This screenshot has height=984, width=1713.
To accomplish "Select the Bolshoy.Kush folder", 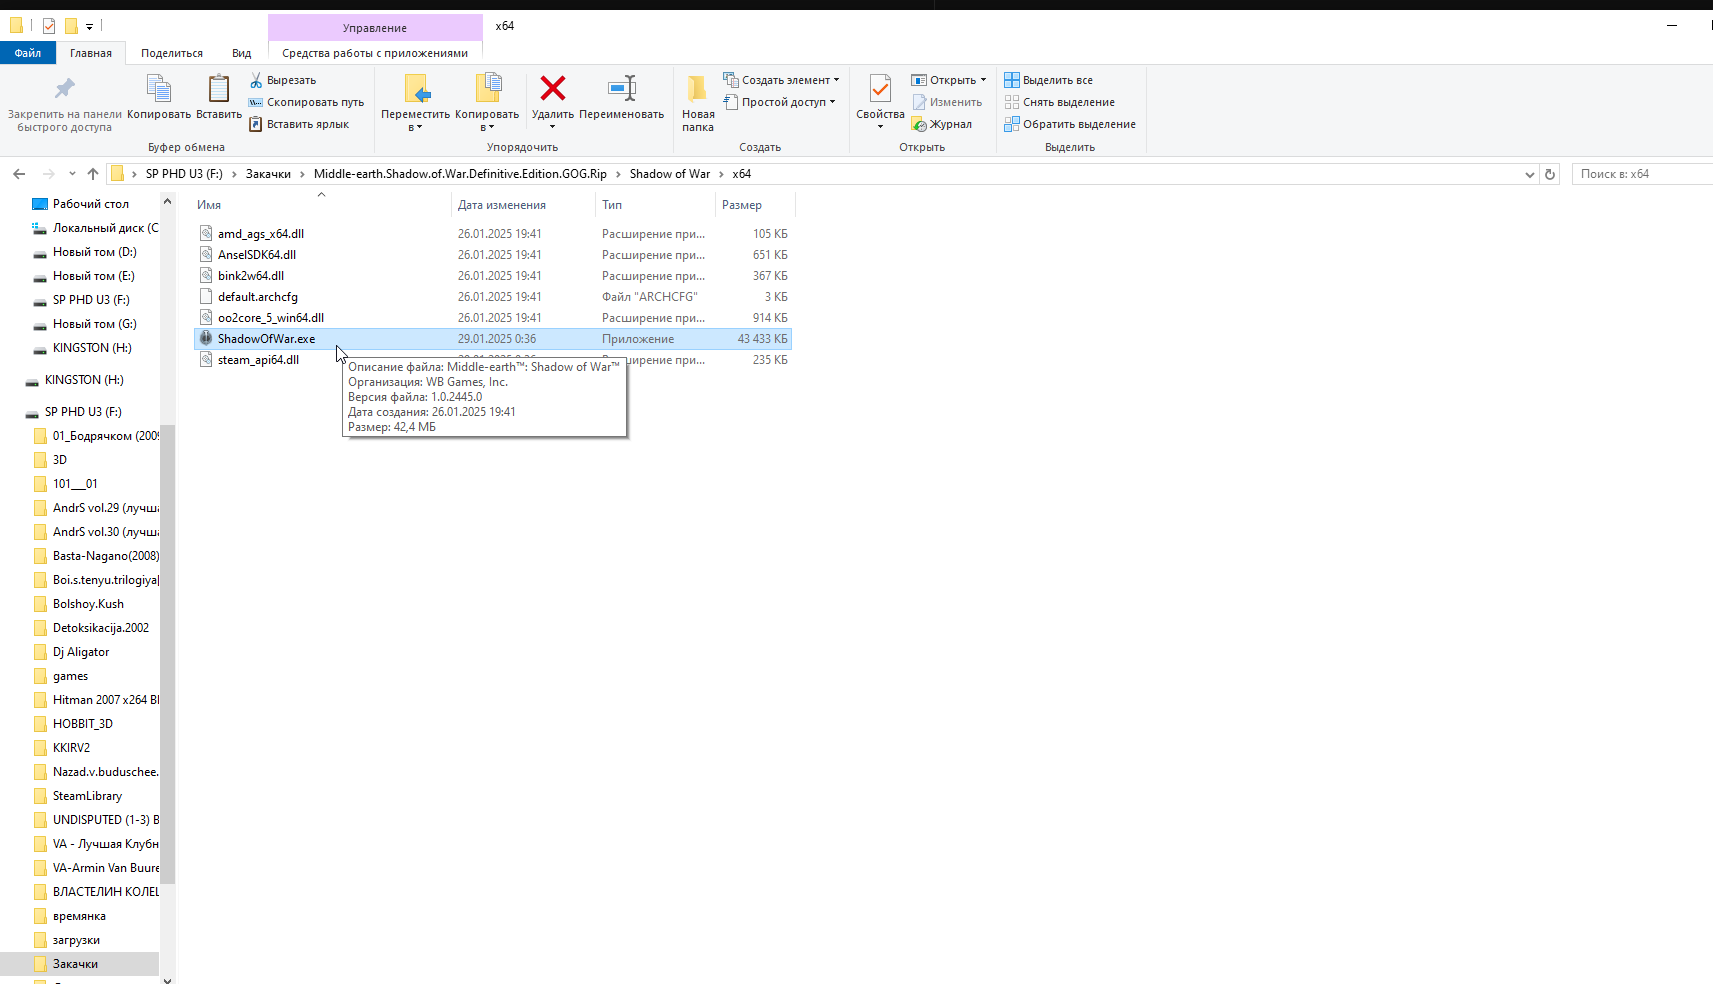I will pyautogui.click(x=88, y=604).
